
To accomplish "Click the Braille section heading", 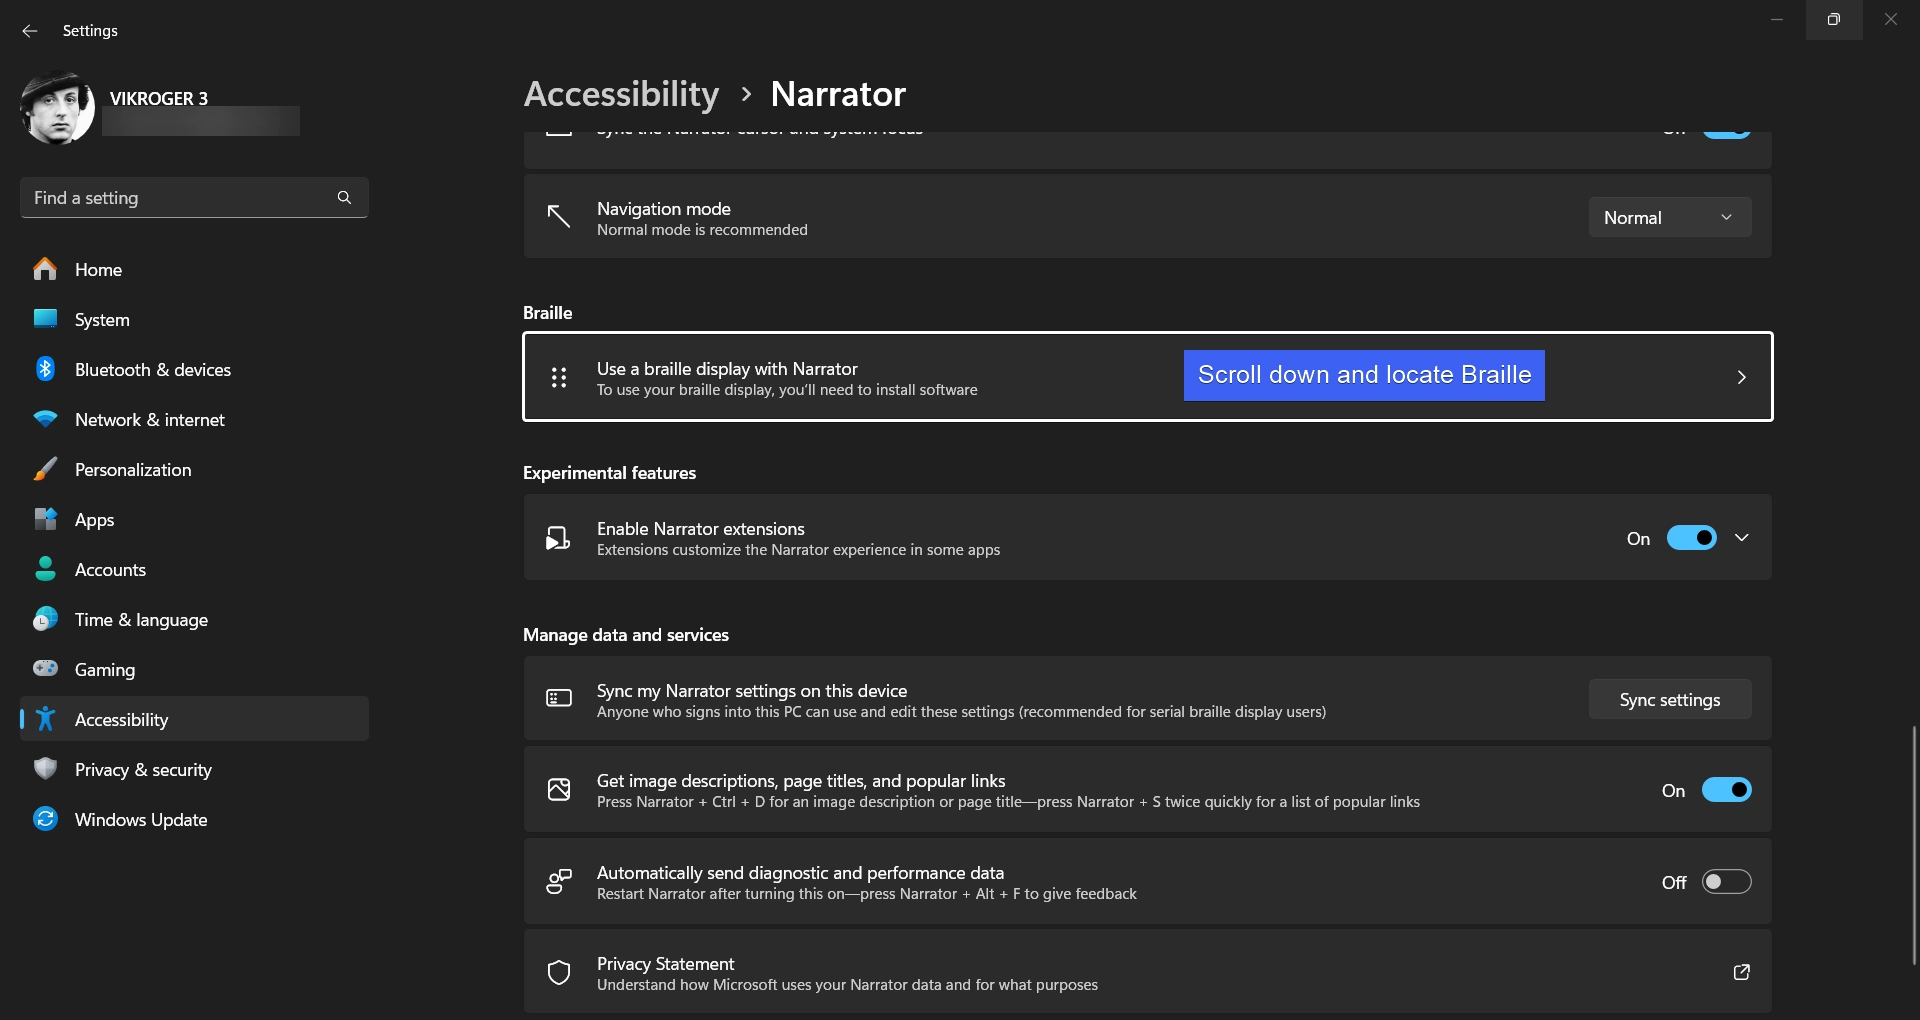I will click(x=548, y=313).
